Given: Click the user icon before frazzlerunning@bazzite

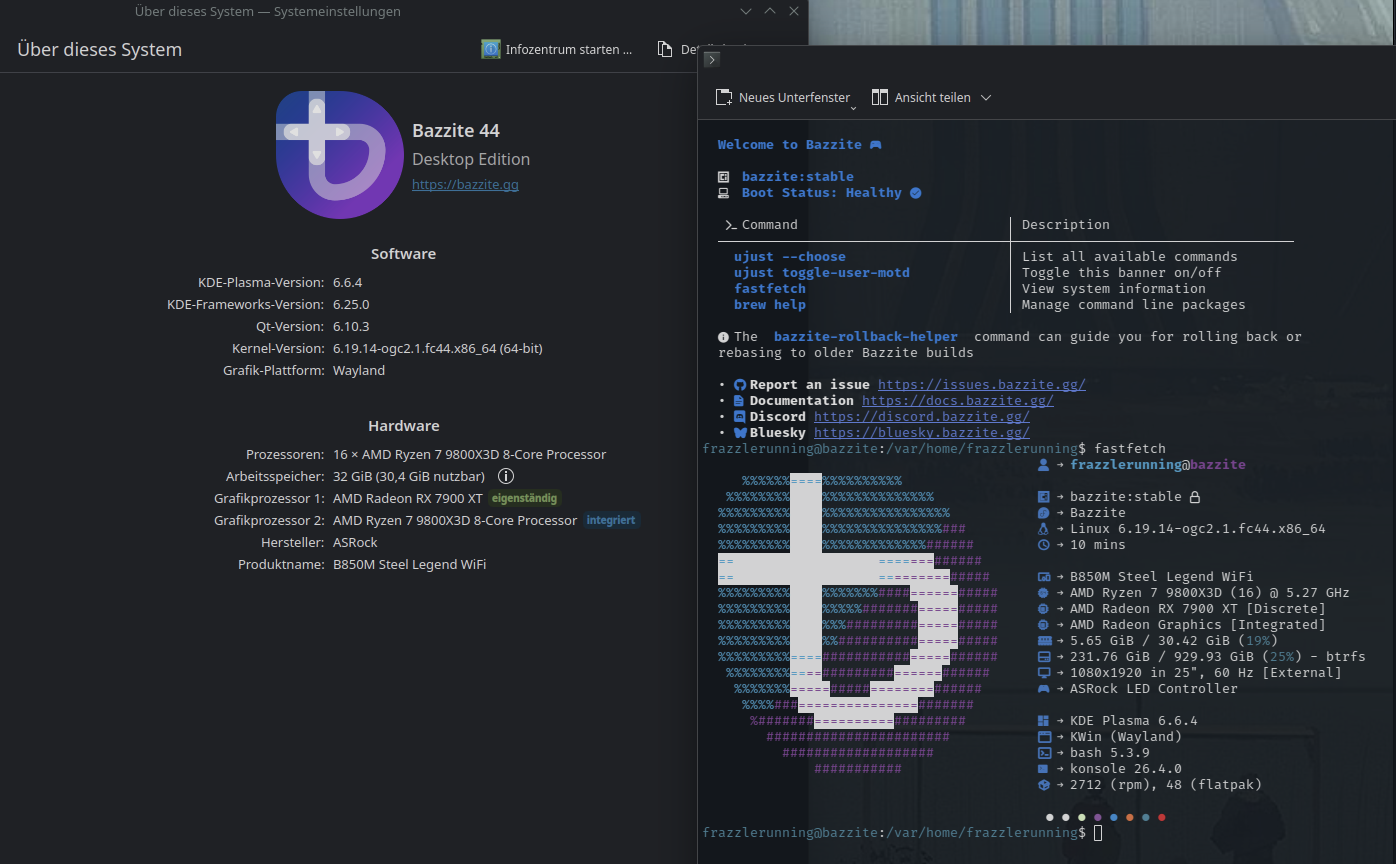Looking at the screenshot, I should 1044,465.
